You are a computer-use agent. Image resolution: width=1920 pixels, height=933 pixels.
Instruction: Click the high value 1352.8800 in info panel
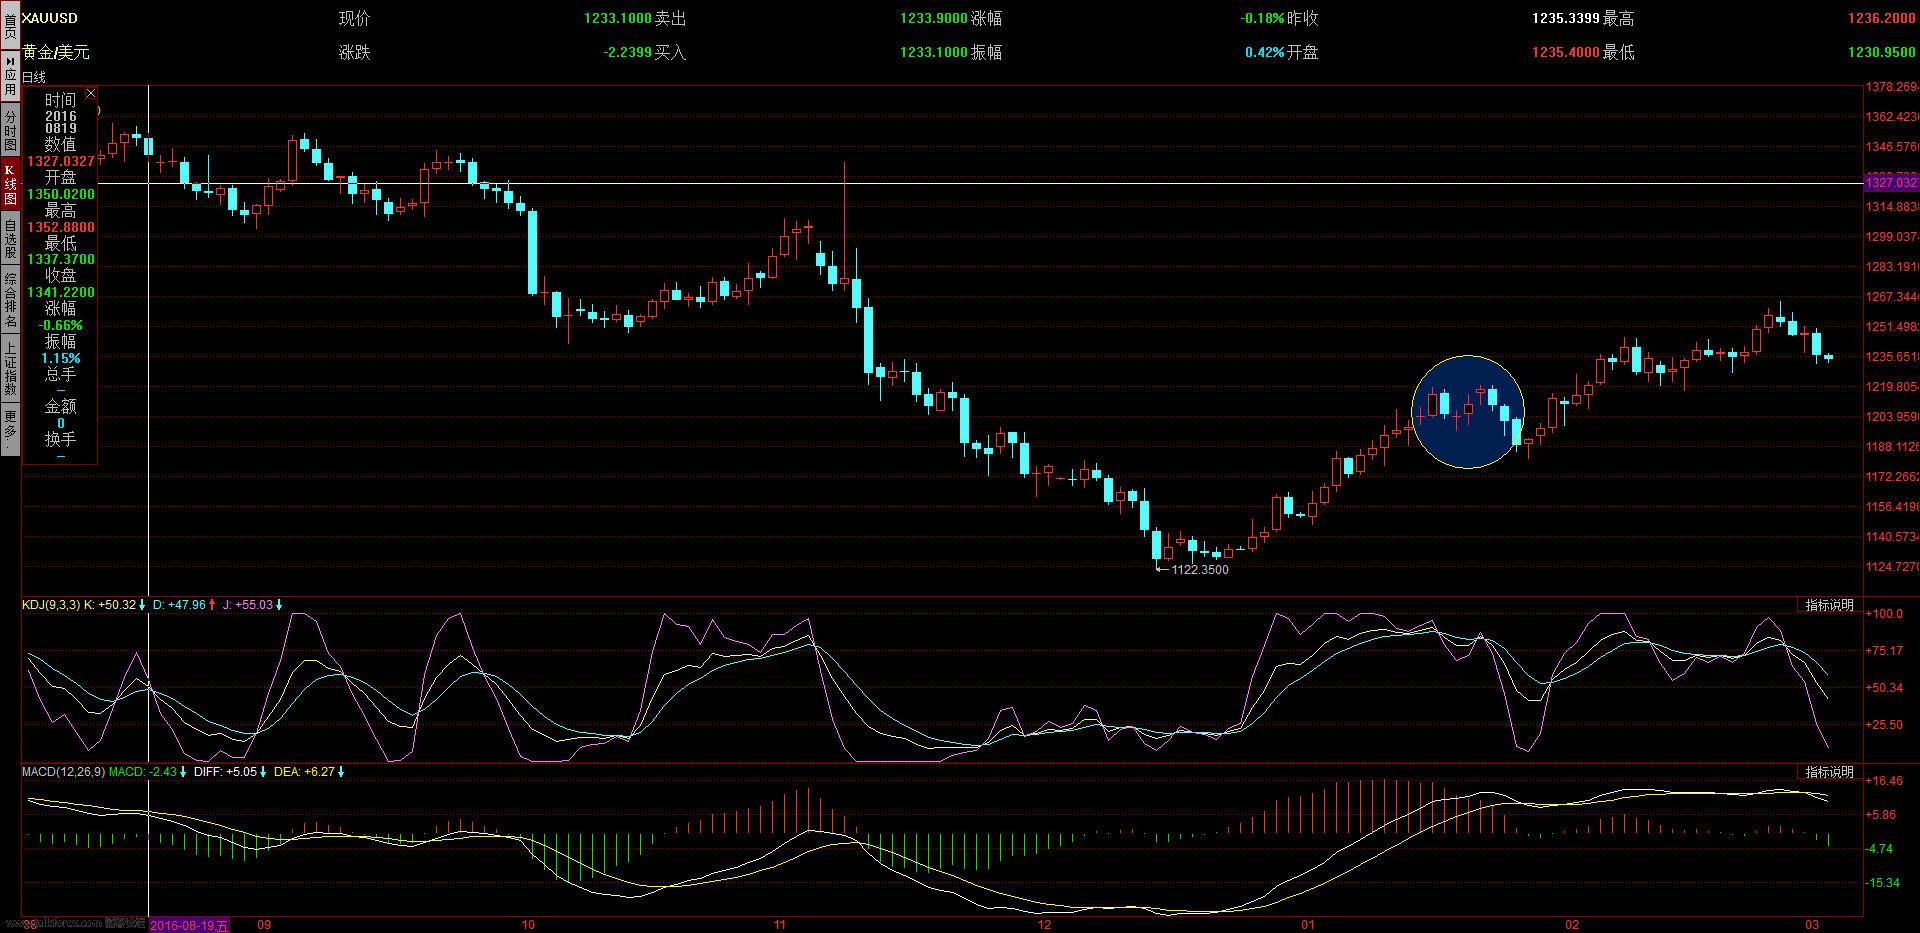coord(61,227)
